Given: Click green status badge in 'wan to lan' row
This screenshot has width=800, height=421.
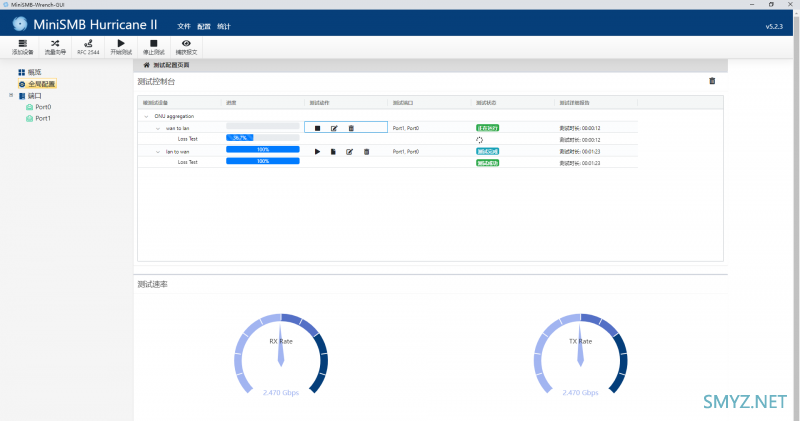Looking at the screenshot, I should pyautogui.click(x=487, y=128).
